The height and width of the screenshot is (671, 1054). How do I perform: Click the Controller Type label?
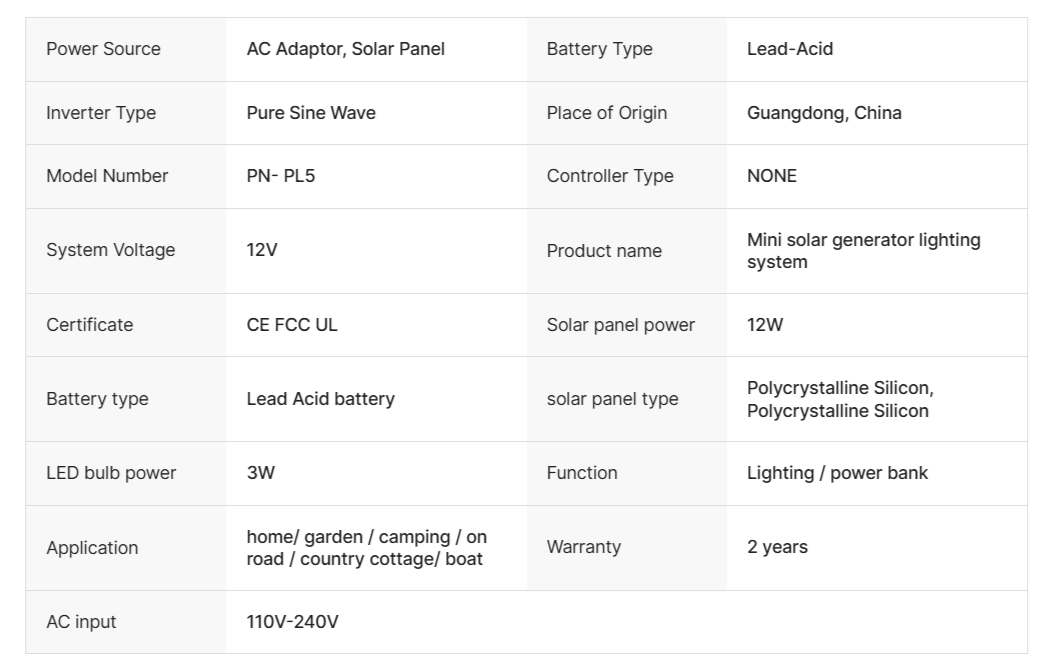coord(610,176)
